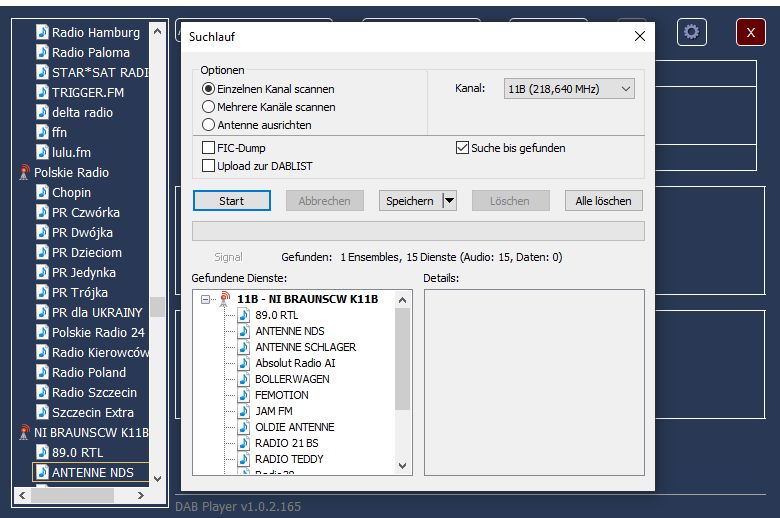This screenshot has height=518, width=780.
Task: Open the settings gear icon
Action: pos(691,32)
